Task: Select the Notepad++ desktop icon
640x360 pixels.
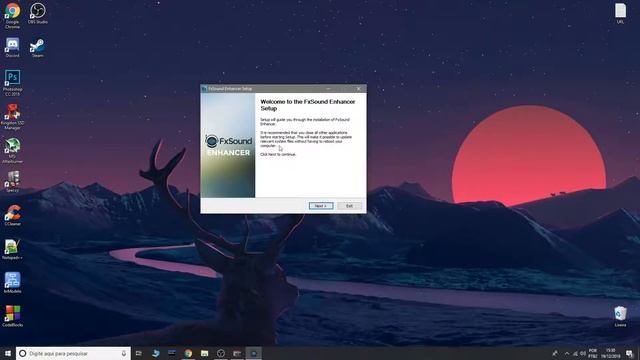Action: pos(12,249)
